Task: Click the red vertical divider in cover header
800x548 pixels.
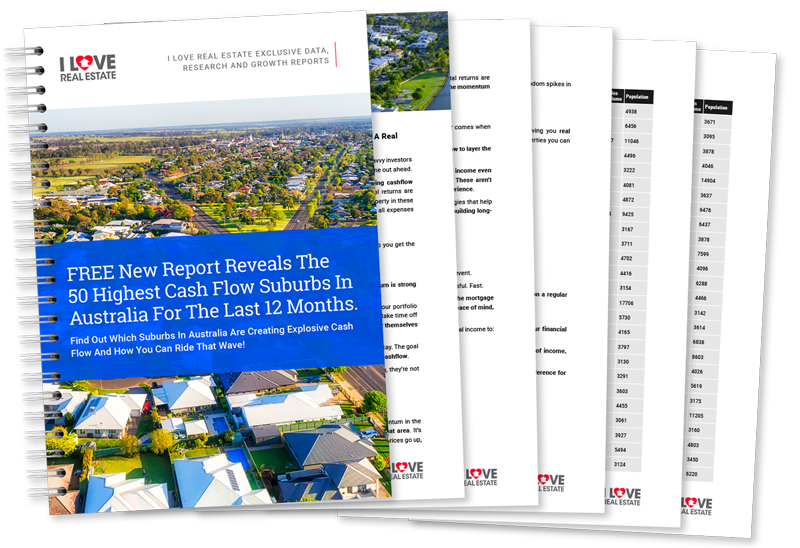Action: (337, 54)
